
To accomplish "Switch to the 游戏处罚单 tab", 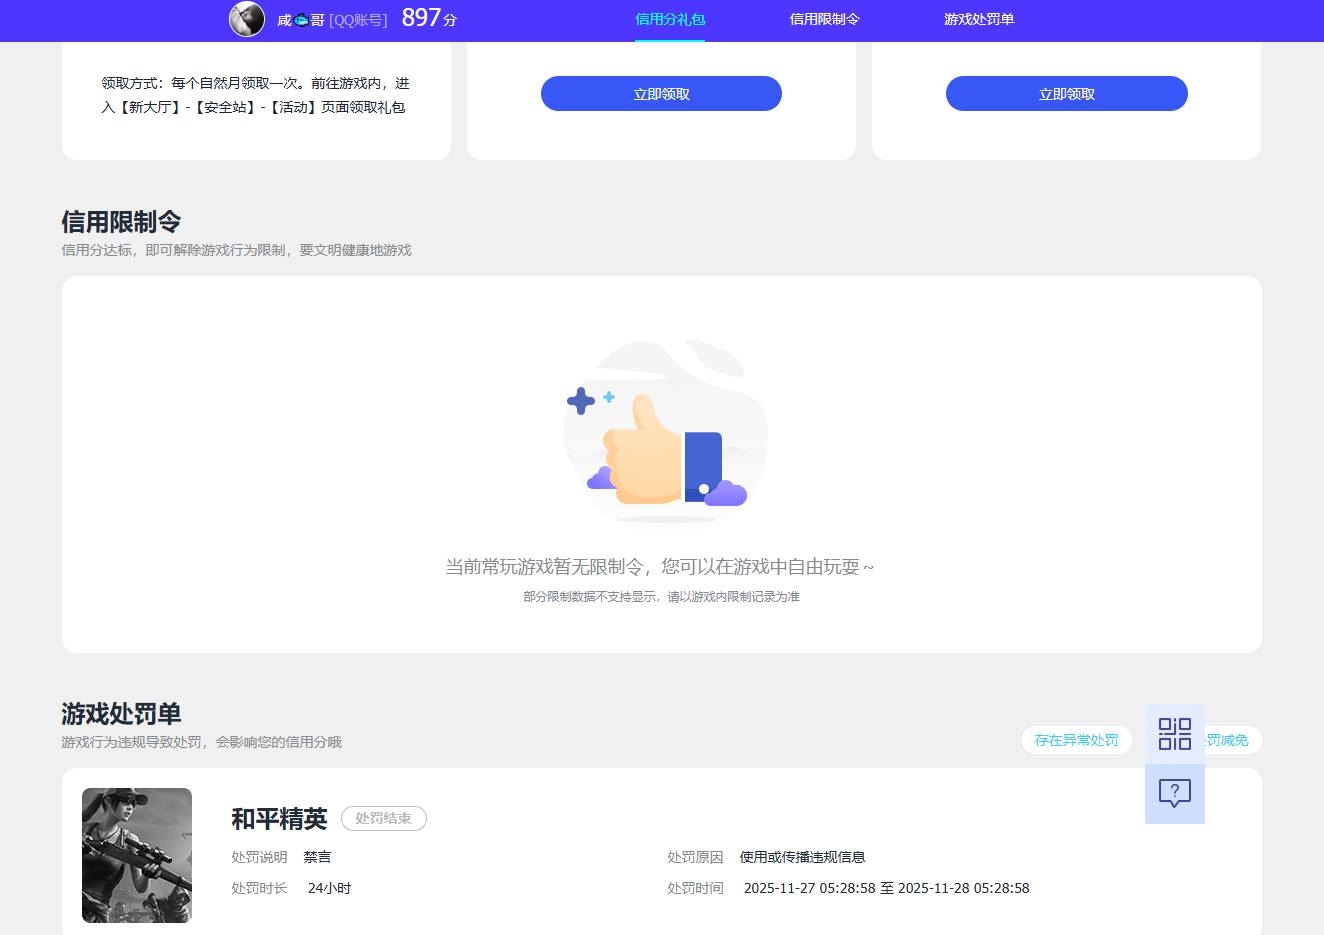I will point(979,19).
